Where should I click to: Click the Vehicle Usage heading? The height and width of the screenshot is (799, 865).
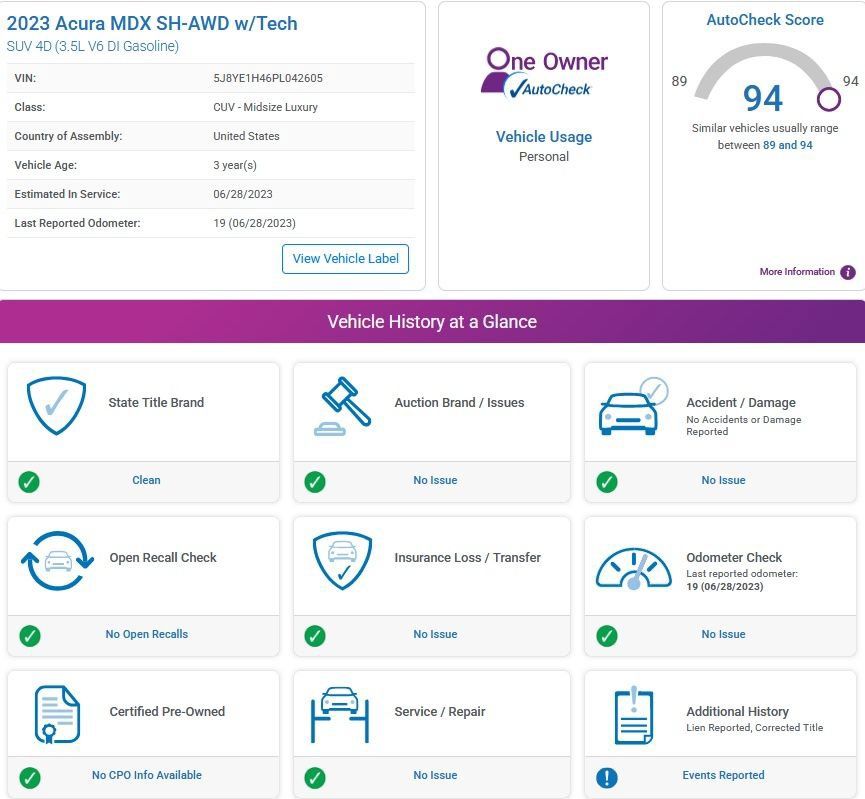point(544,137)
